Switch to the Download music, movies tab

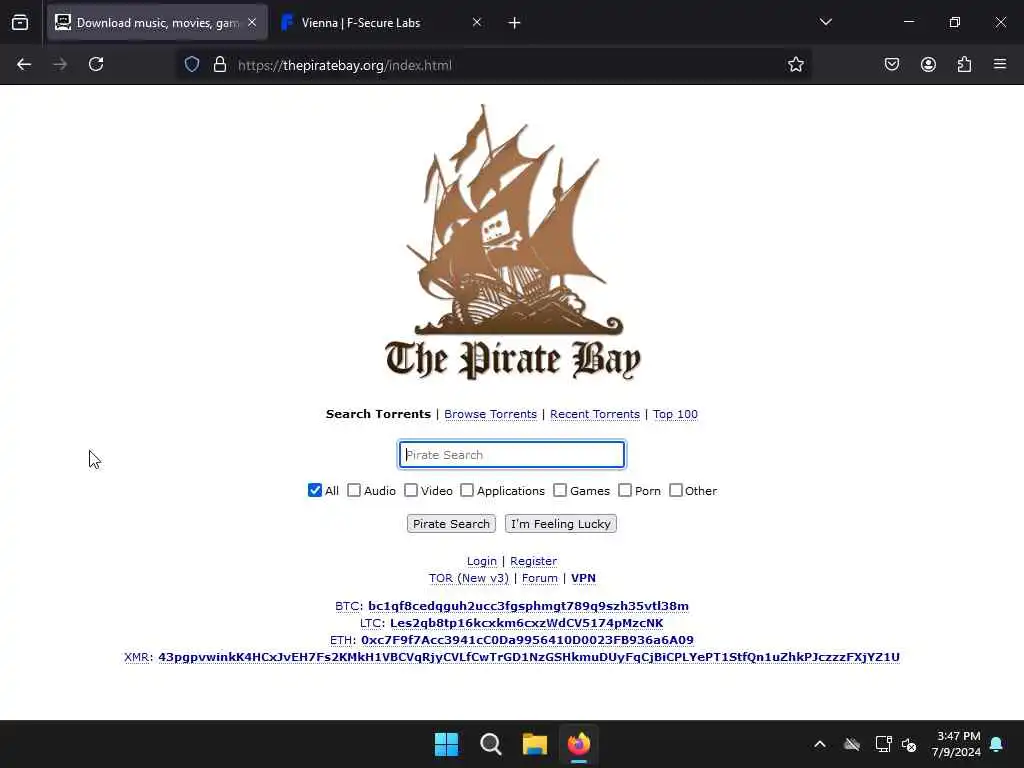[157, 23]
